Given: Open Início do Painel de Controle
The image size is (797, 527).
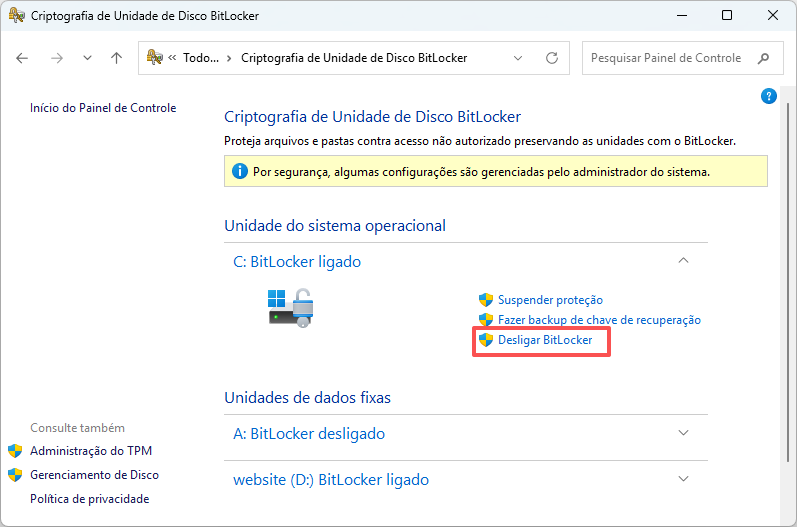Looking at the screenshot, I should 103,108.
